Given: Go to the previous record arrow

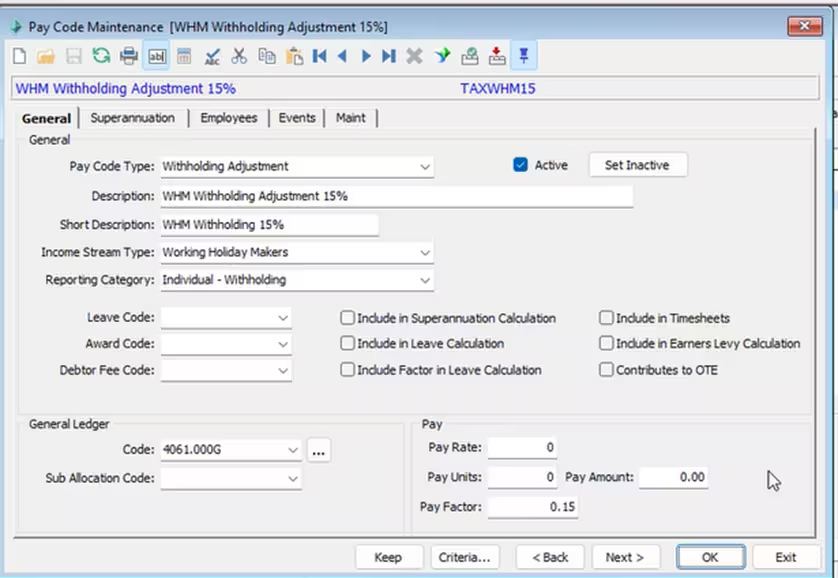Looking at the screenshot, I should pos(343,56).
